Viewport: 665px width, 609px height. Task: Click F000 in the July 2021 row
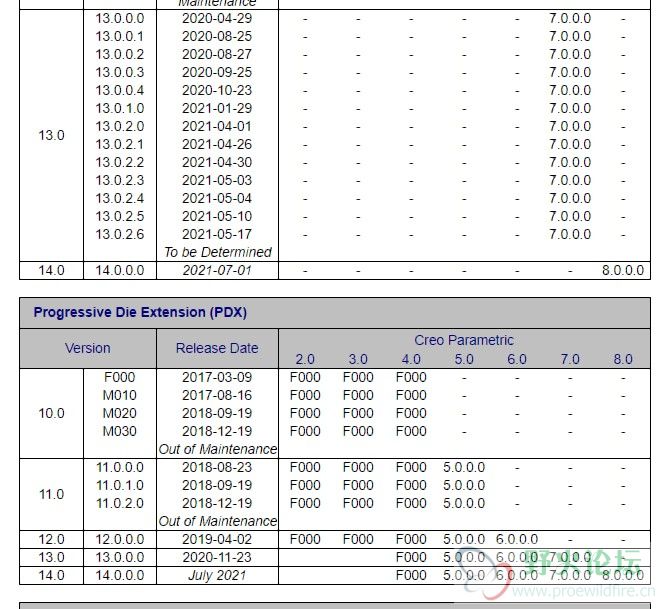pos(411,575)
